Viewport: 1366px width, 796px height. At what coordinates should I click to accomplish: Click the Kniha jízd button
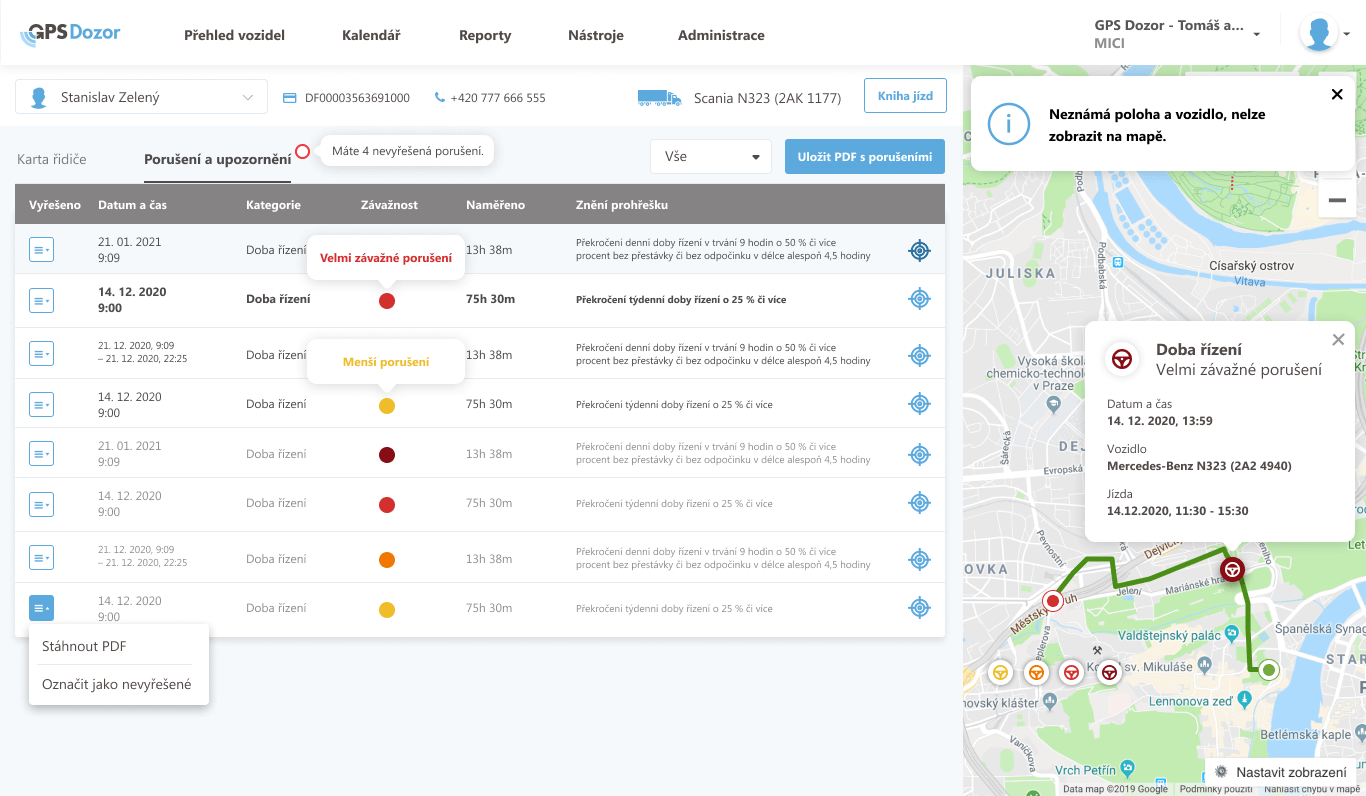click(x=905, y=97)
